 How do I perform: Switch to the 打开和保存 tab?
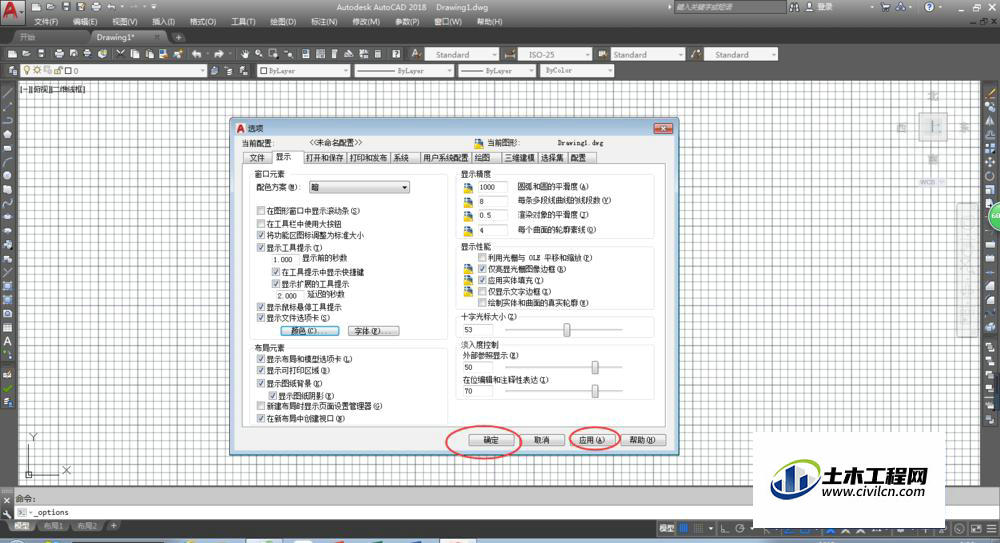tap(325, 158)
